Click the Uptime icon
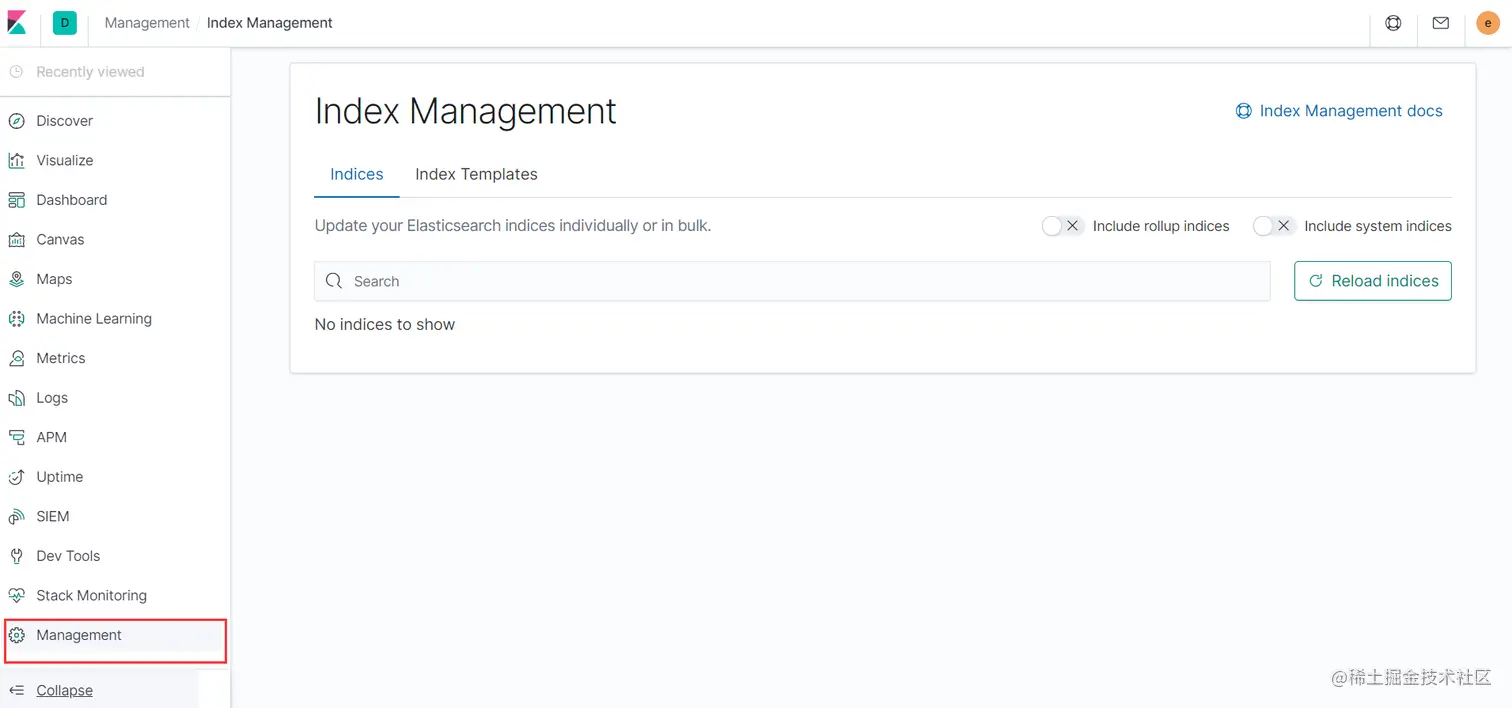 (16, 477)
